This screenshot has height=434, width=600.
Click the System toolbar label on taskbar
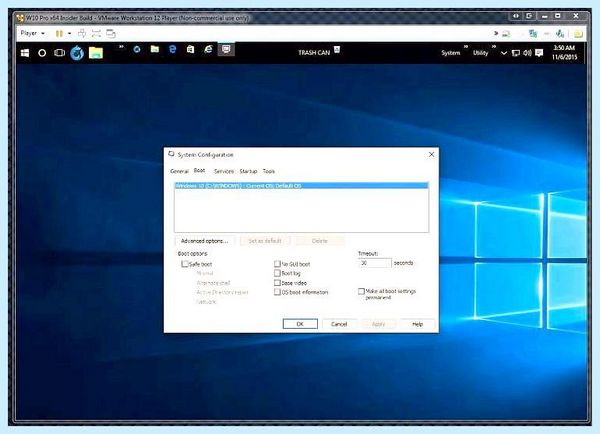[x=451, y=53]
